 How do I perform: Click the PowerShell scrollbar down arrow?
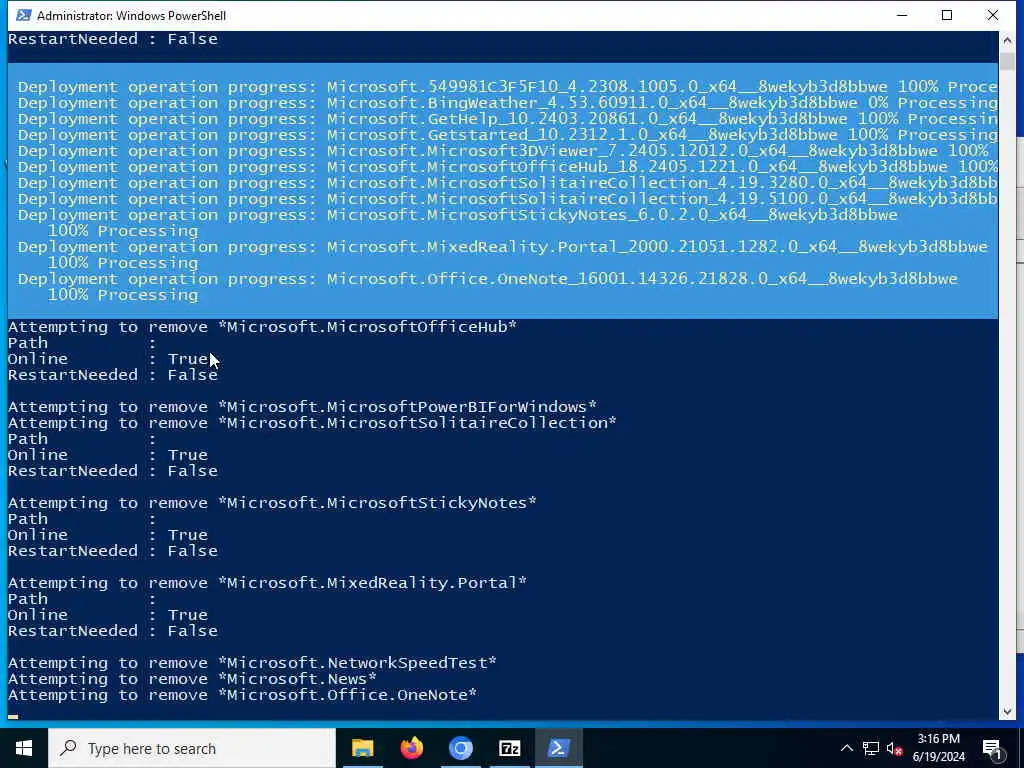pyautogui.click(x=1006, y=711)
